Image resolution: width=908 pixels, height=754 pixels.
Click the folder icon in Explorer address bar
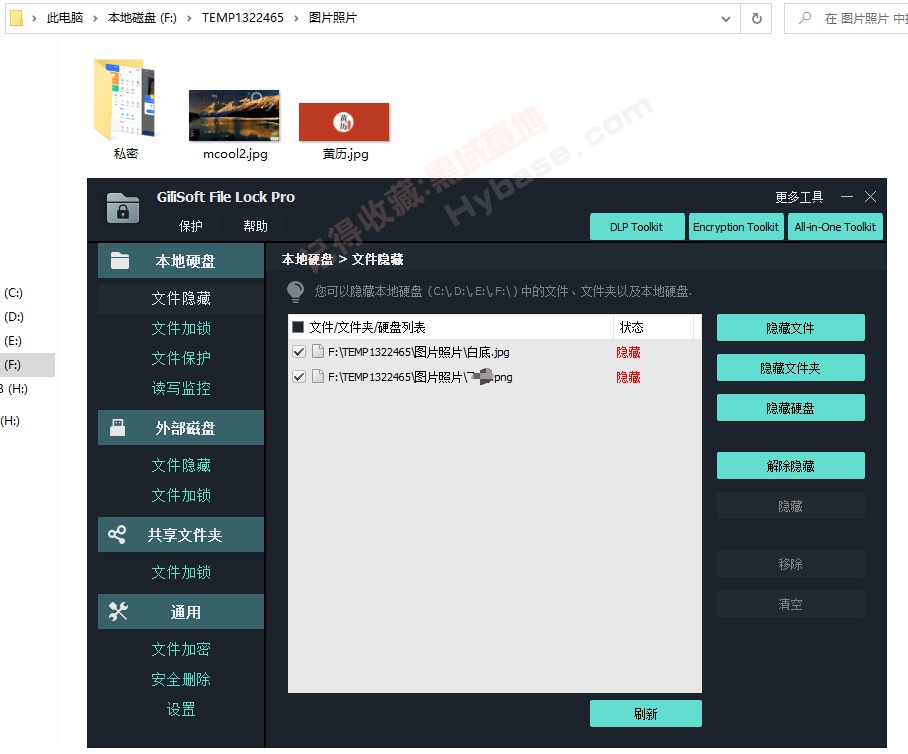(x=16, y=18)
